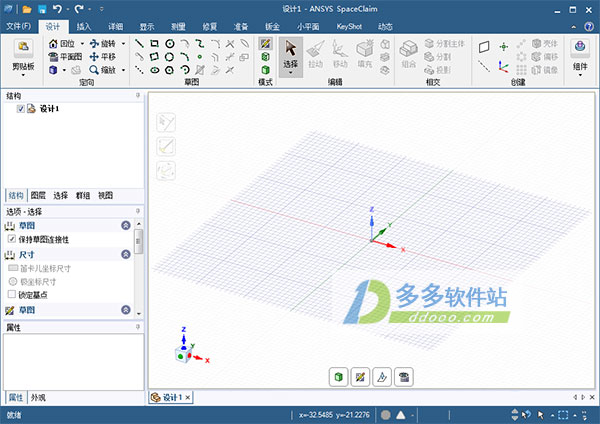Switch to 3D mode in ribbon
This screenshot has width=600, height=424.
tap(265, 70)
